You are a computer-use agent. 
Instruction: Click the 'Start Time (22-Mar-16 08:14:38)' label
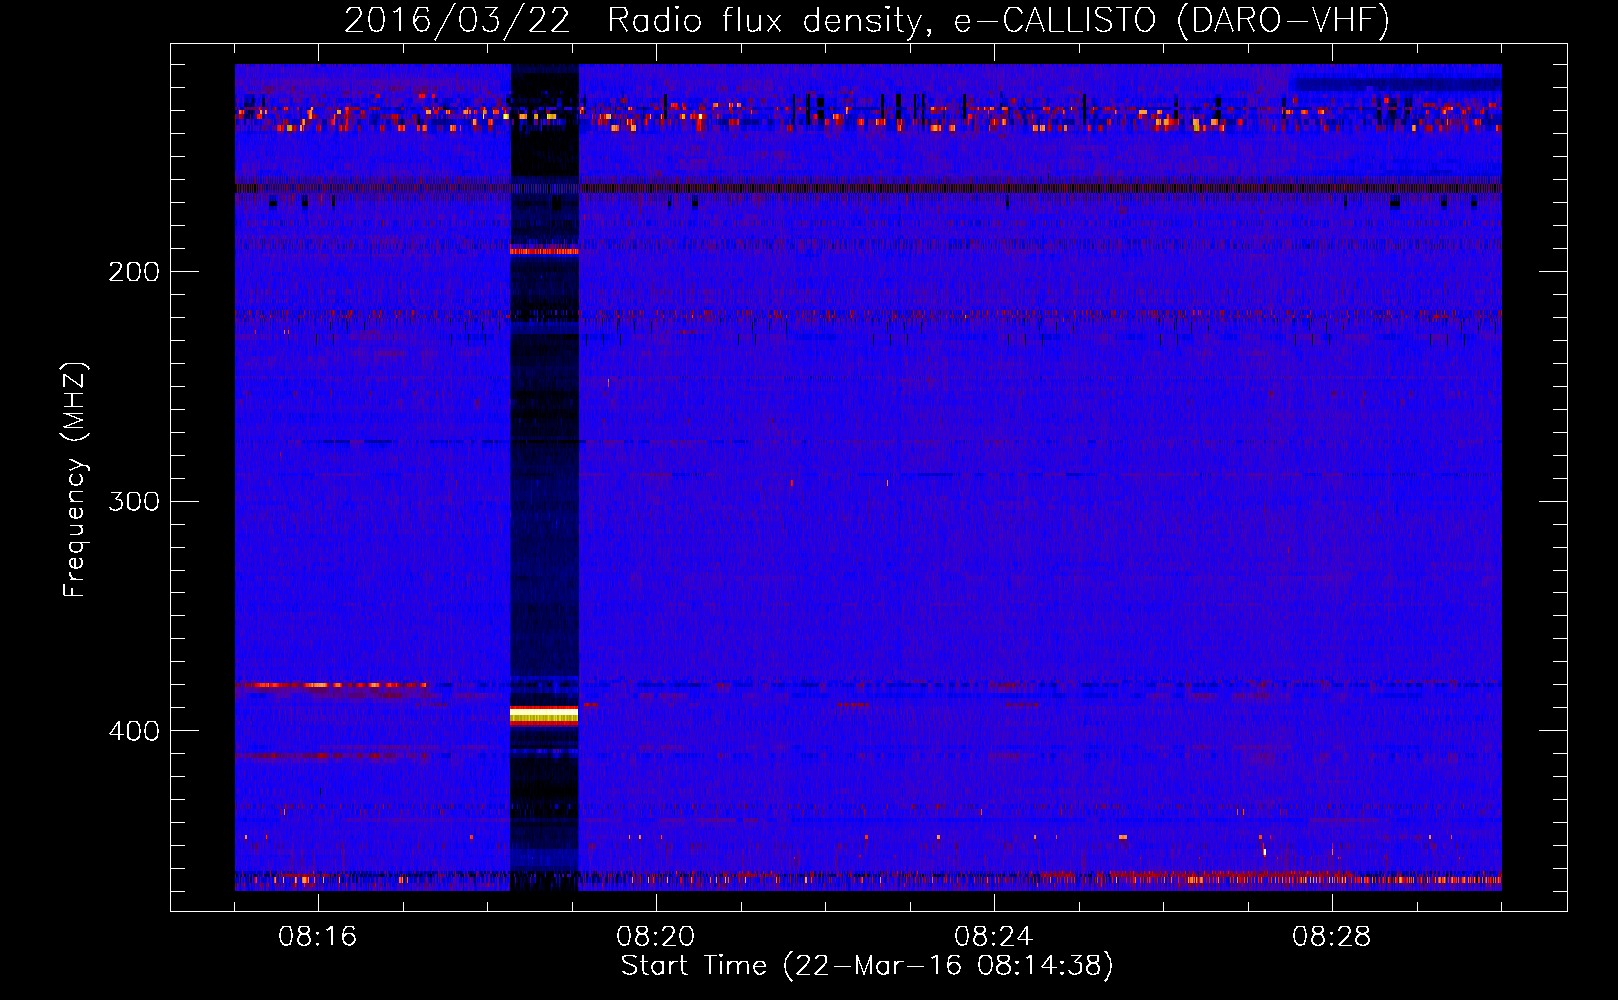(867, 966)
